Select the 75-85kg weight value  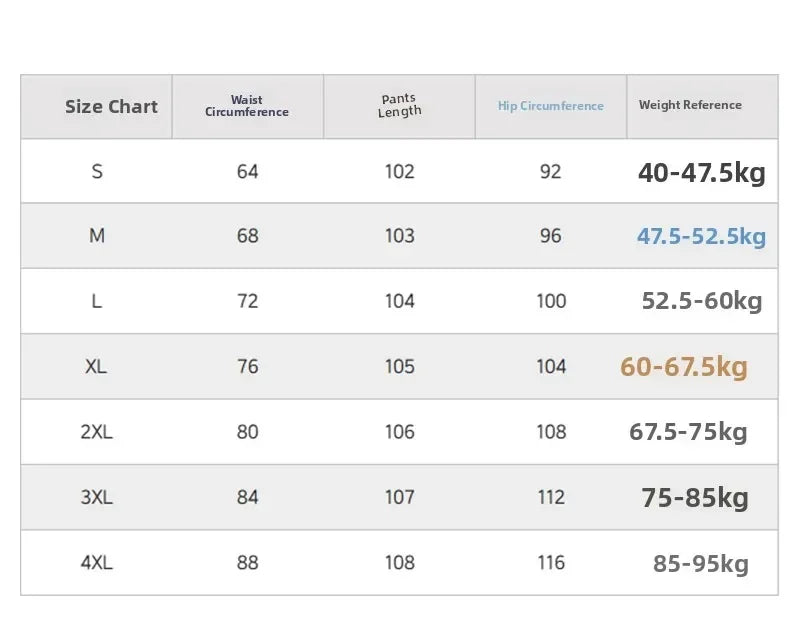(x=695, y=498)
